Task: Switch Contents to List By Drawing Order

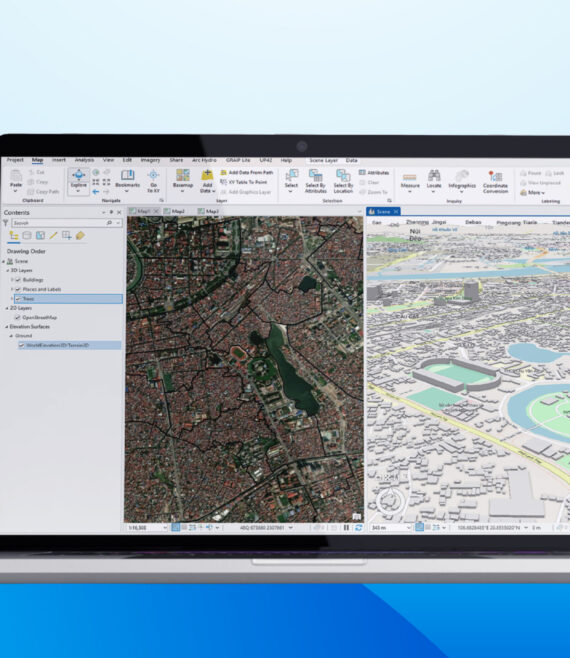Action: point(14,236)
